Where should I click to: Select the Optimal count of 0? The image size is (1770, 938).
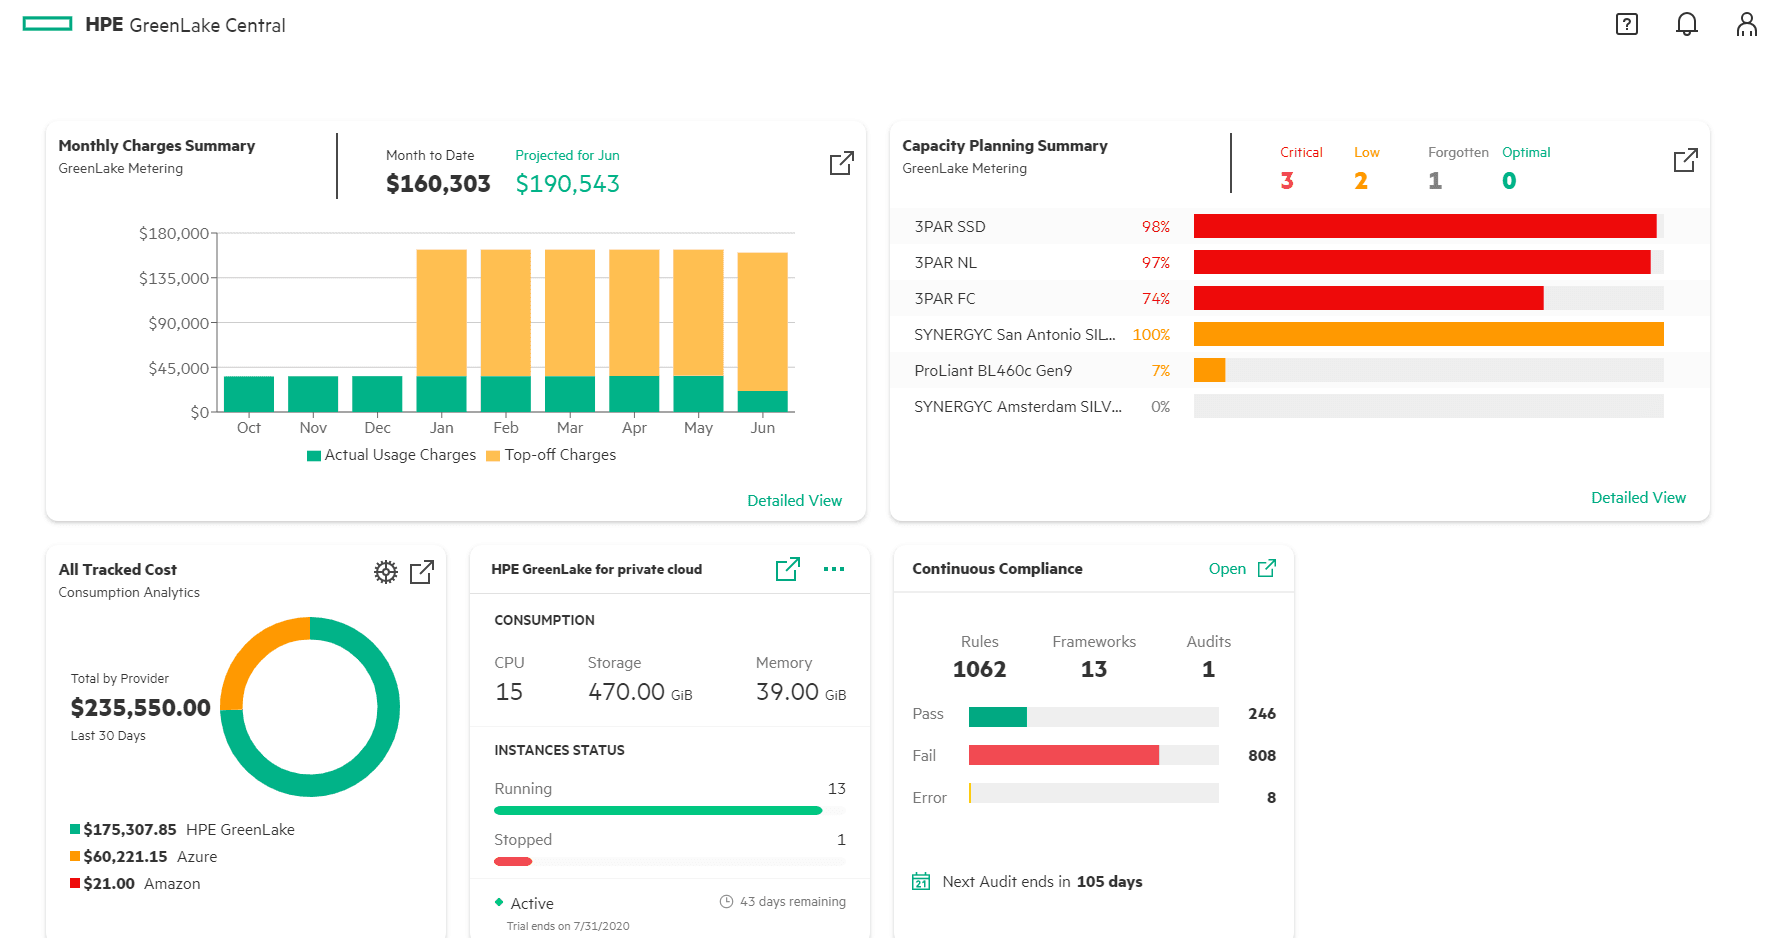pyautogui.click(x=1509, y=181)
